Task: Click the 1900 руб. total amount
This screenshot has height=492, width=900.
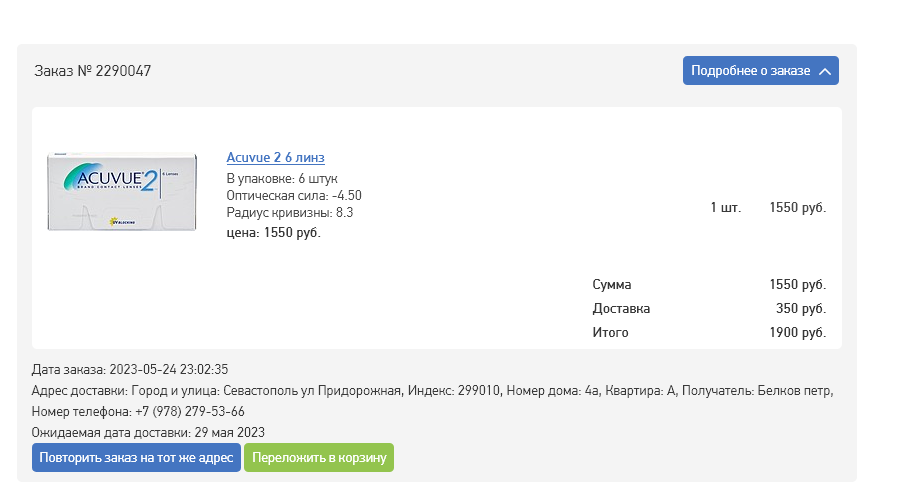Action: coord(797,332)
